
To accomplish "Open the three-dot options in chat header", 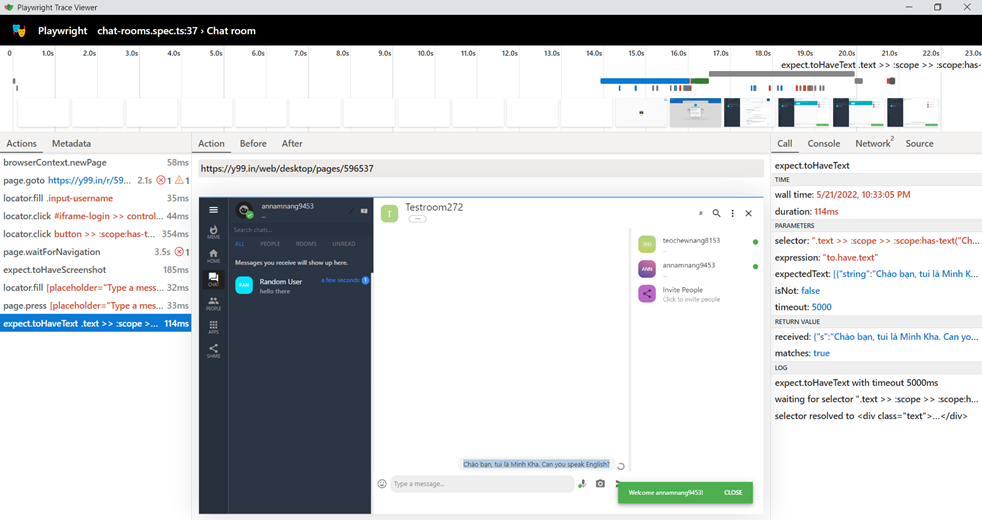I will click(x=732, y=213).
